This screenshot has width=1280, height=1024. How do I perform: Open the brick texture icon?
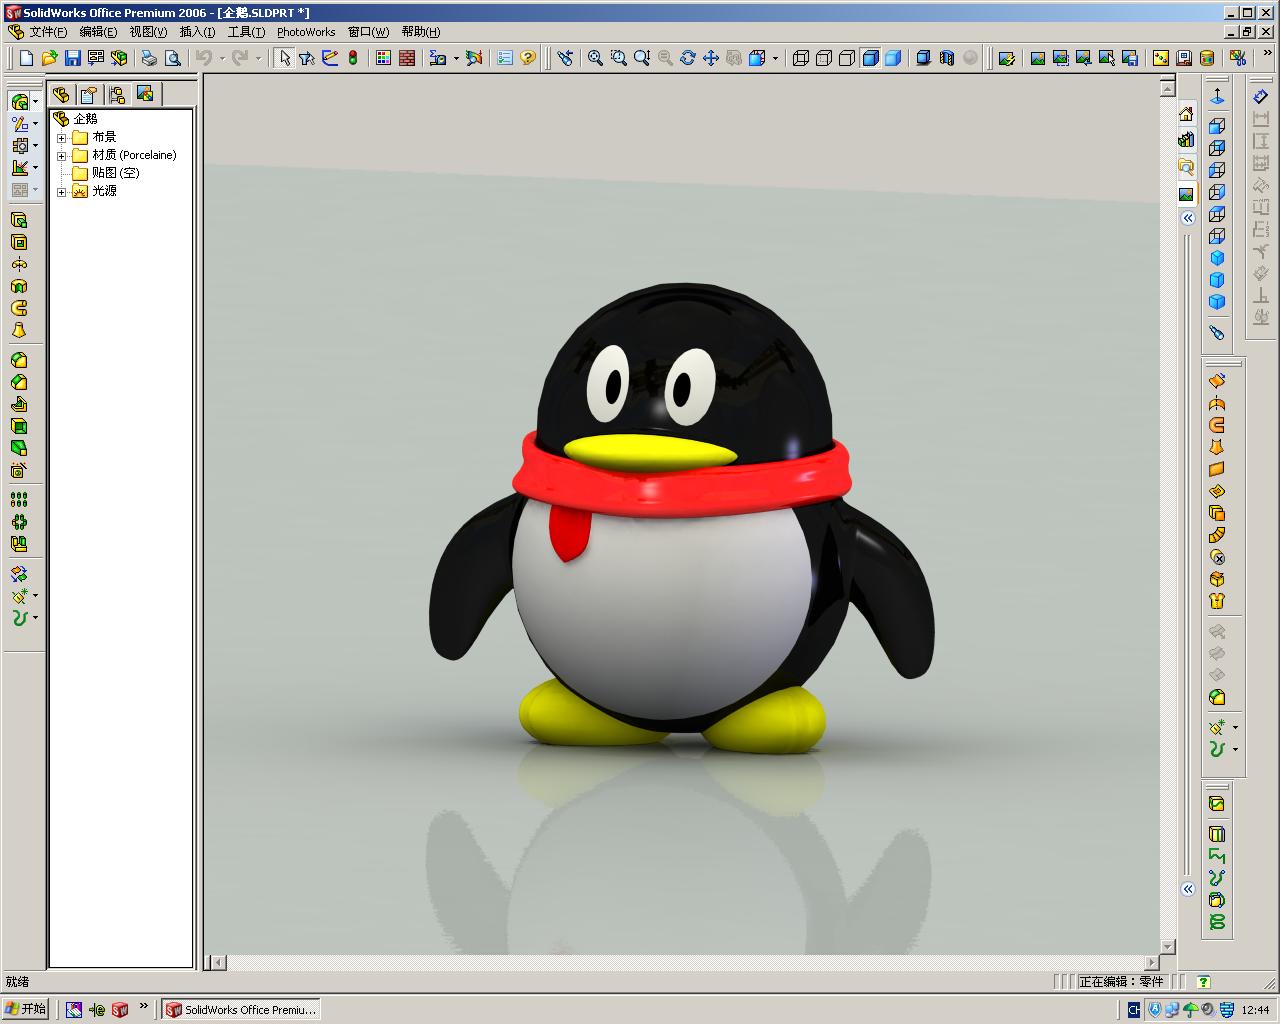click(407, 58)
